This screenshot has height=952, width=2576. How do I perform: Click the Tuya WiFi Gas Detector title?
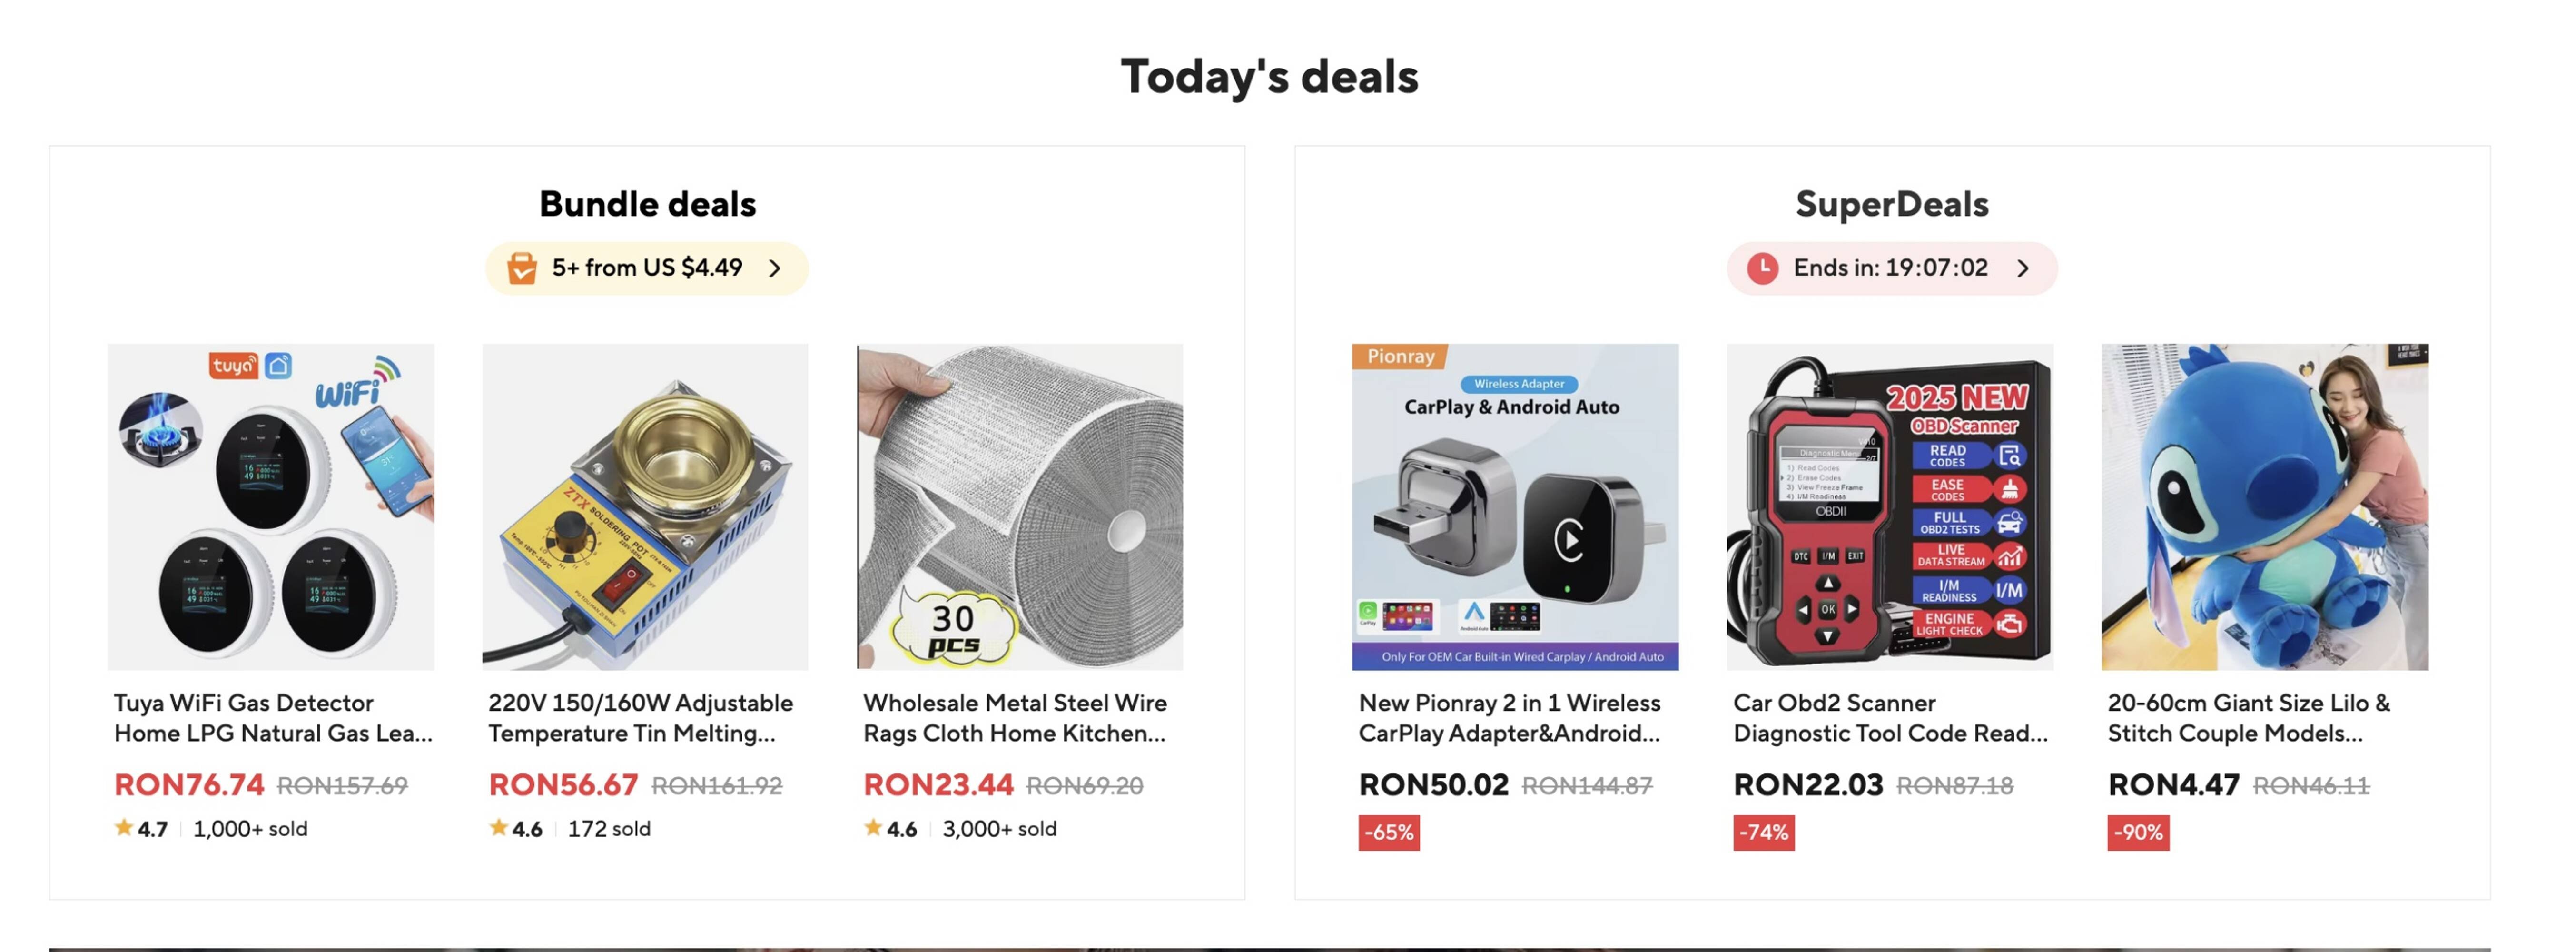click(x=273, y=718)
